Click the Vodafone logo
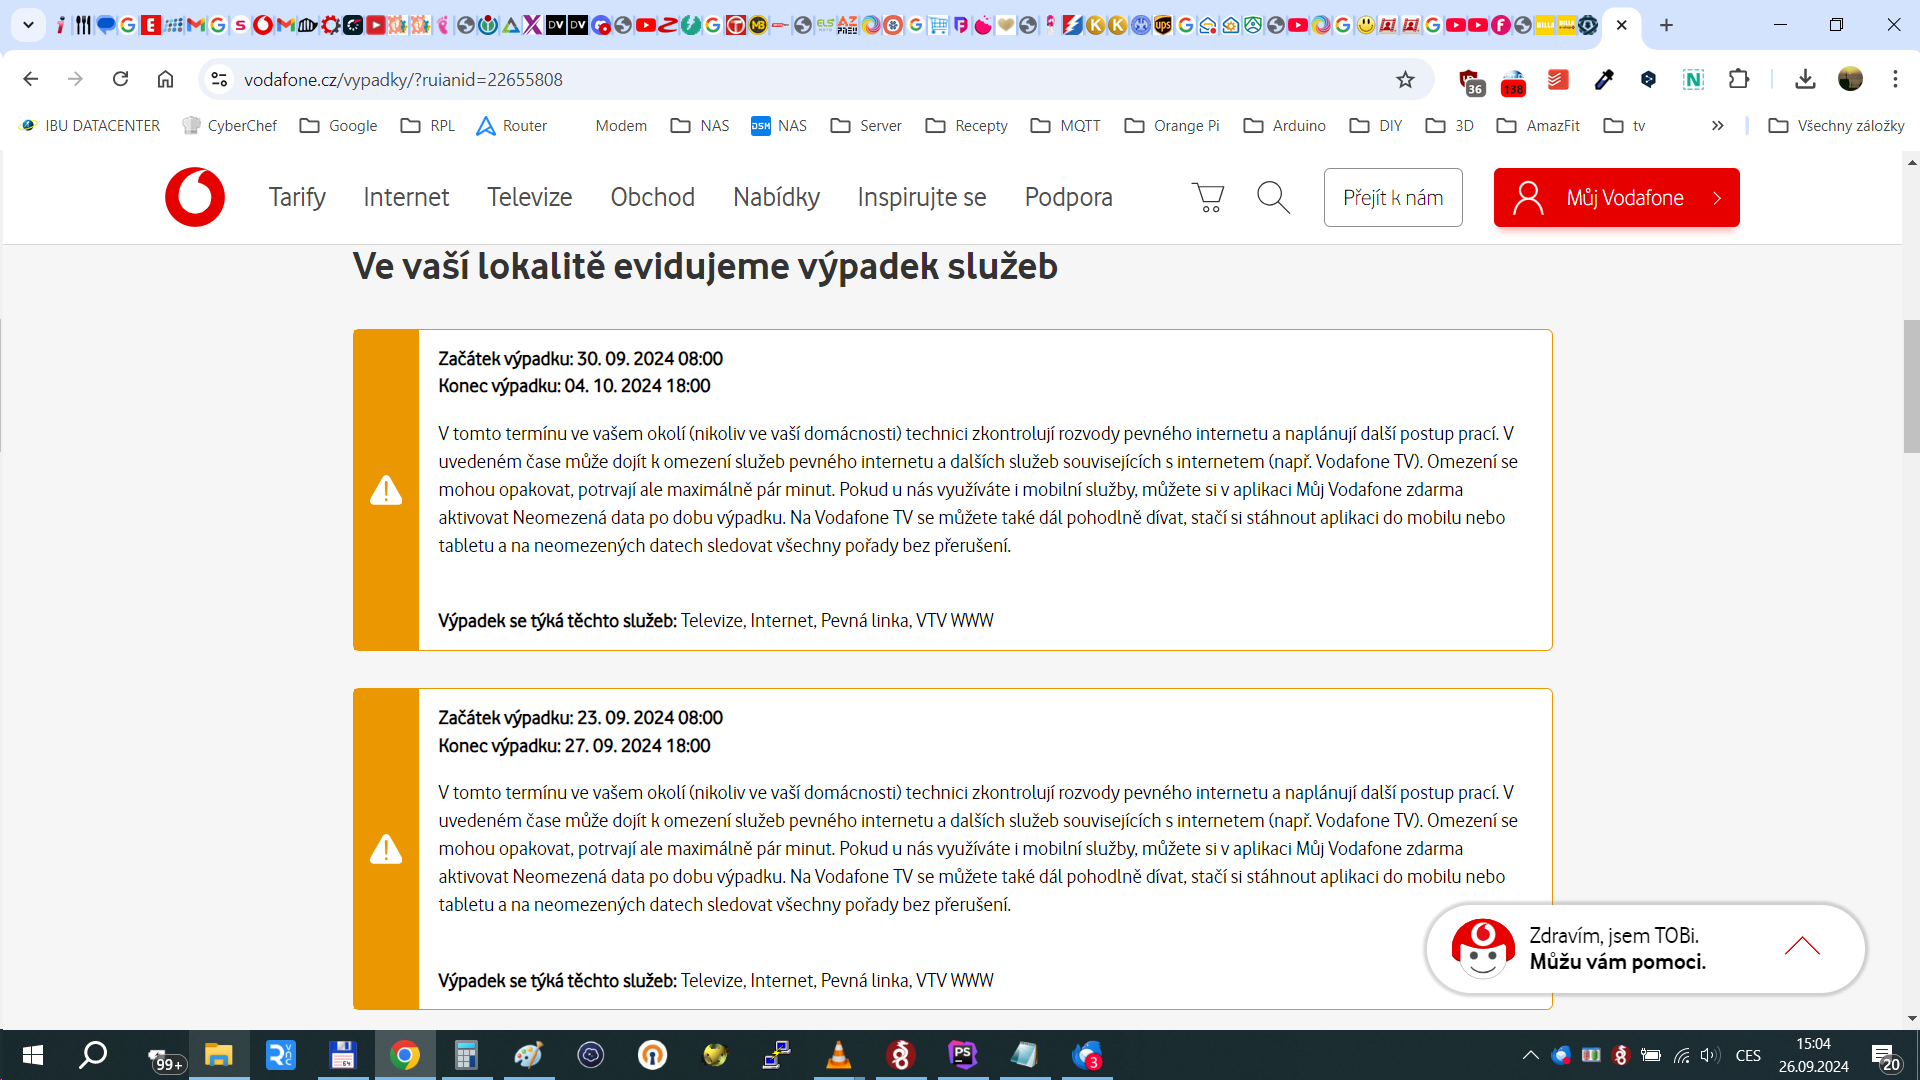1920x1080 pixels. point(195,197)
